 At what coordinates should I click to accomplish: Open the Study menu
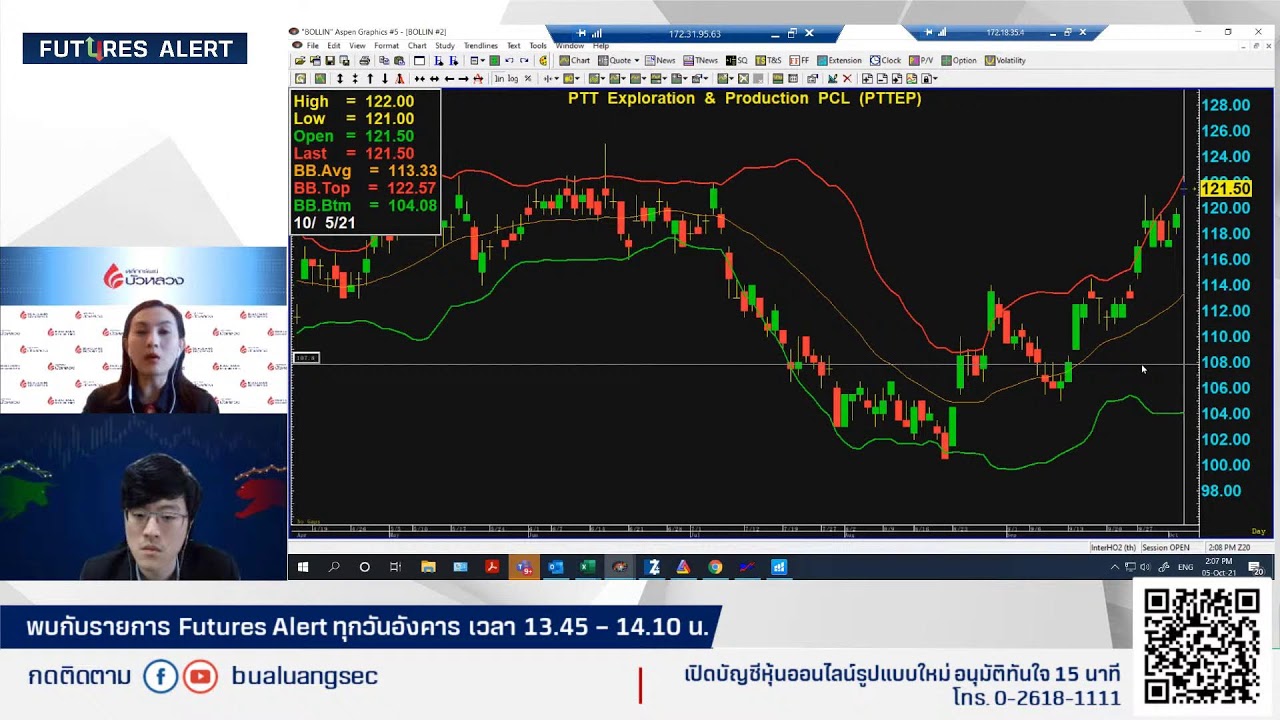click(x=445, y=46)
